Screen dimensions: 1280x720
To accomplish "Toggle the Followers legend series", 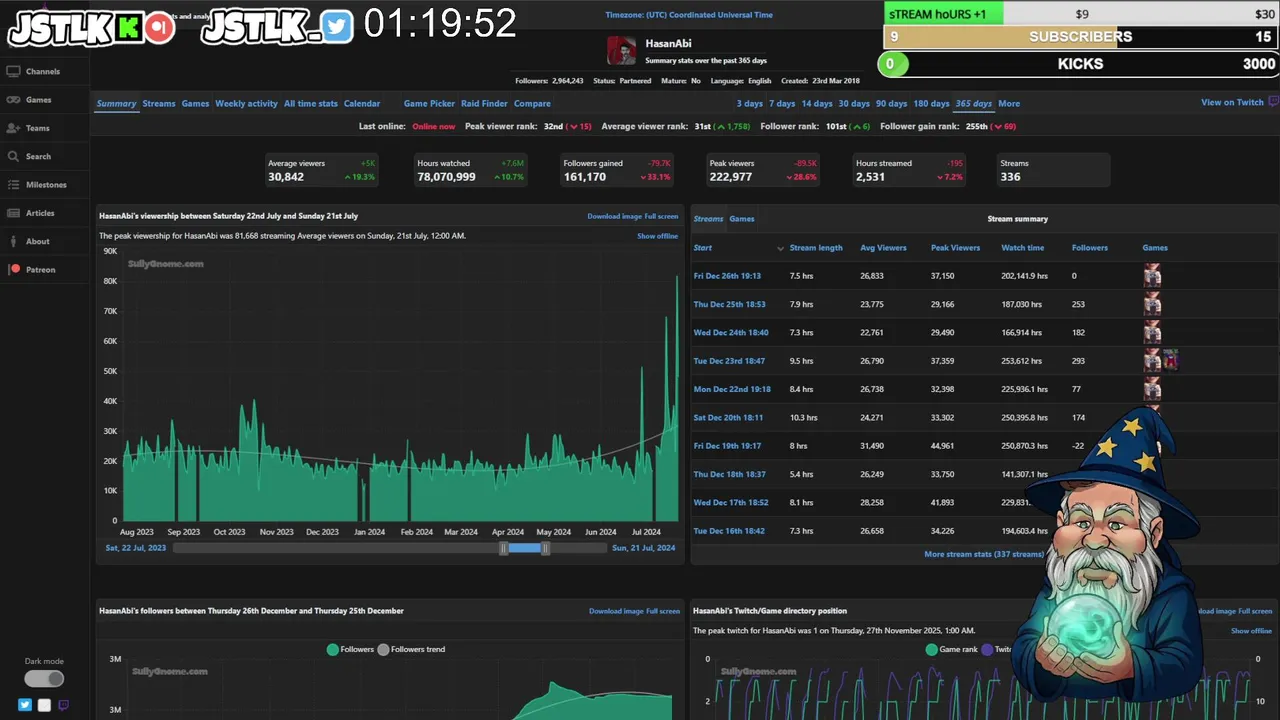I will point(350,649).
